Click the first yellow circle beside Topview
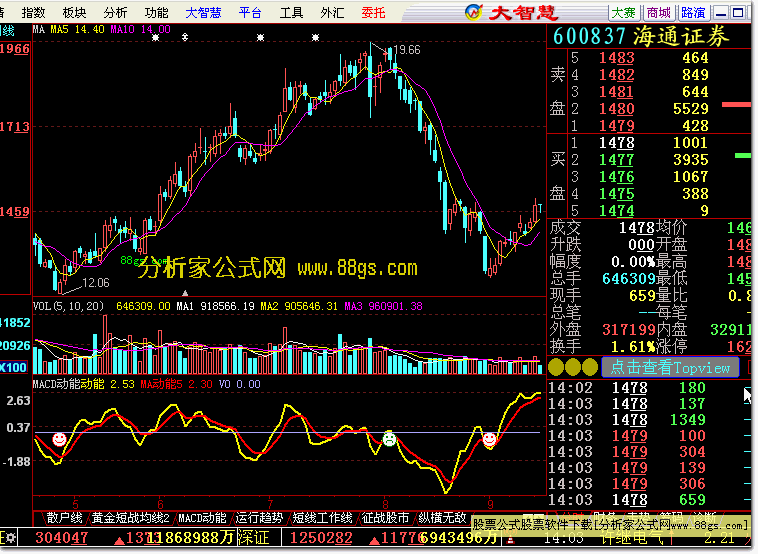 556,367
